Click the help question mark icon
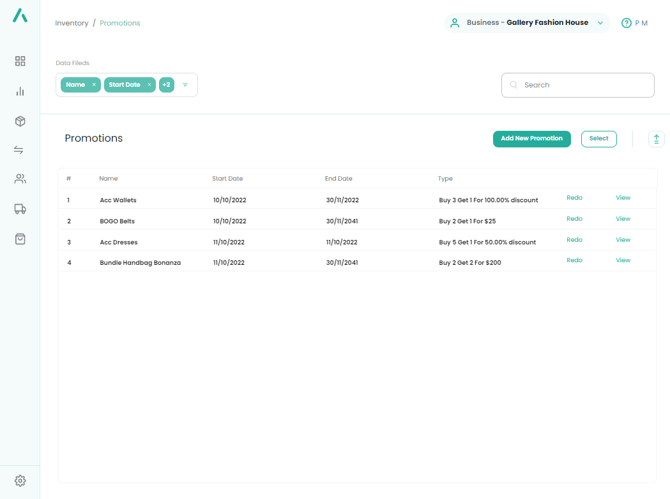This screenshot has width=670, height=499. coord(627,23)
